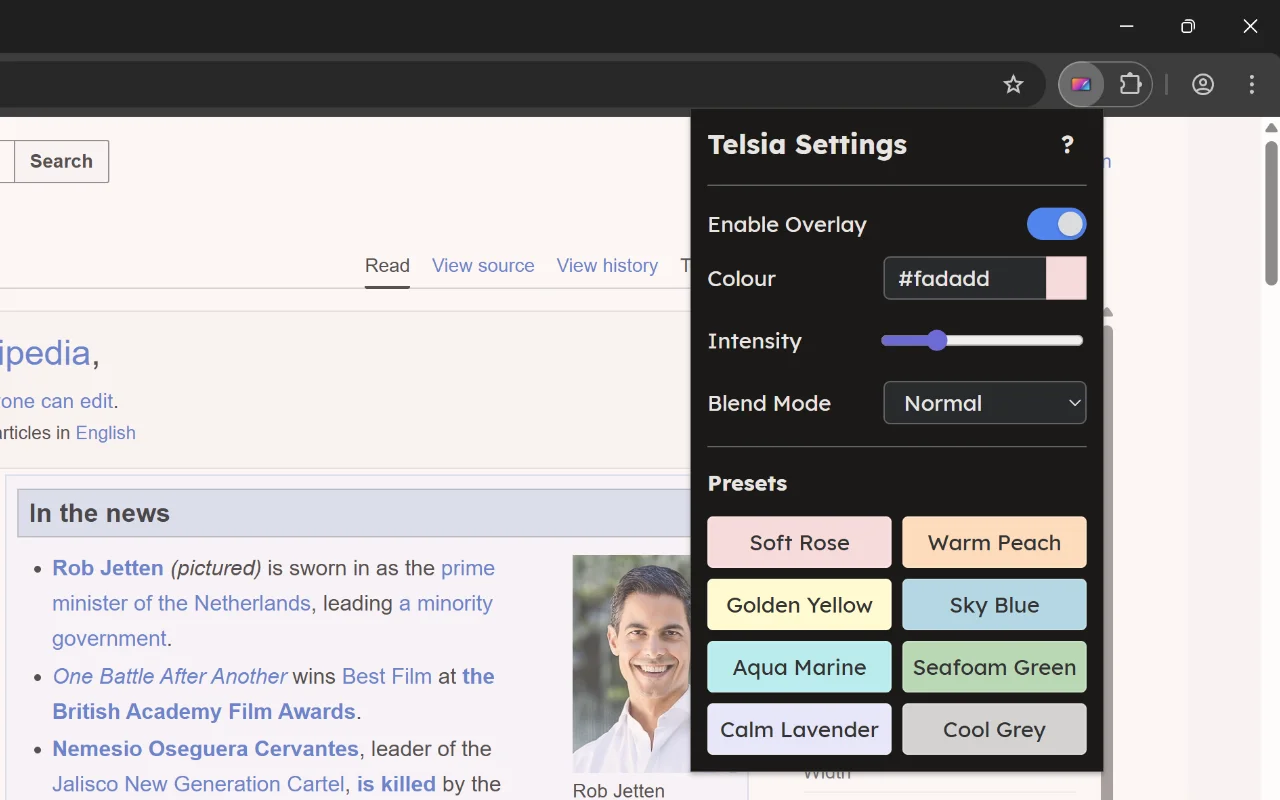1280x800 pixels.
Task: Open the browser profile account icon
Action: (x=1202, y=84)
